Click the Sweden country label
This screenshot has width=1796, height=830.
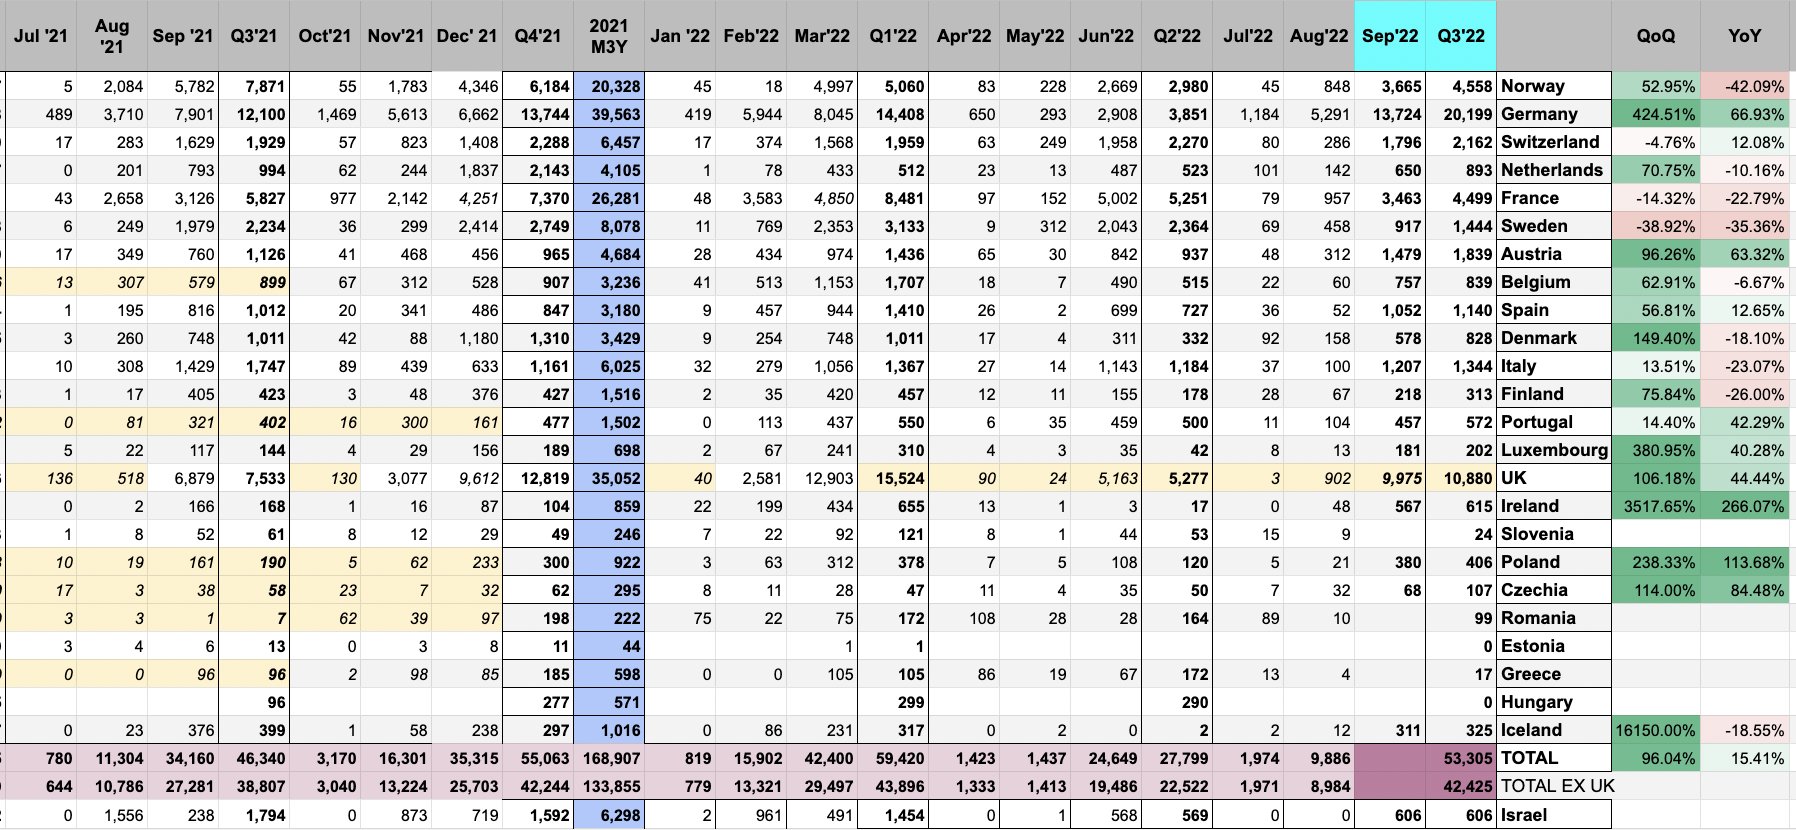[1554, 226]
